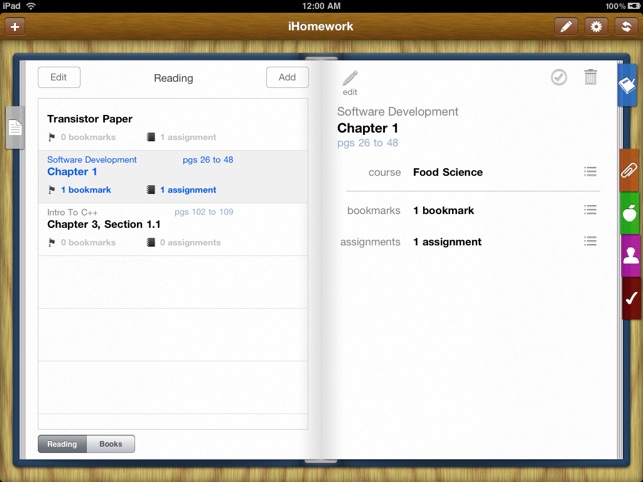Open list icon on bookmarks row
This screenshot has width=643, height=482.
tap(590, 210)
